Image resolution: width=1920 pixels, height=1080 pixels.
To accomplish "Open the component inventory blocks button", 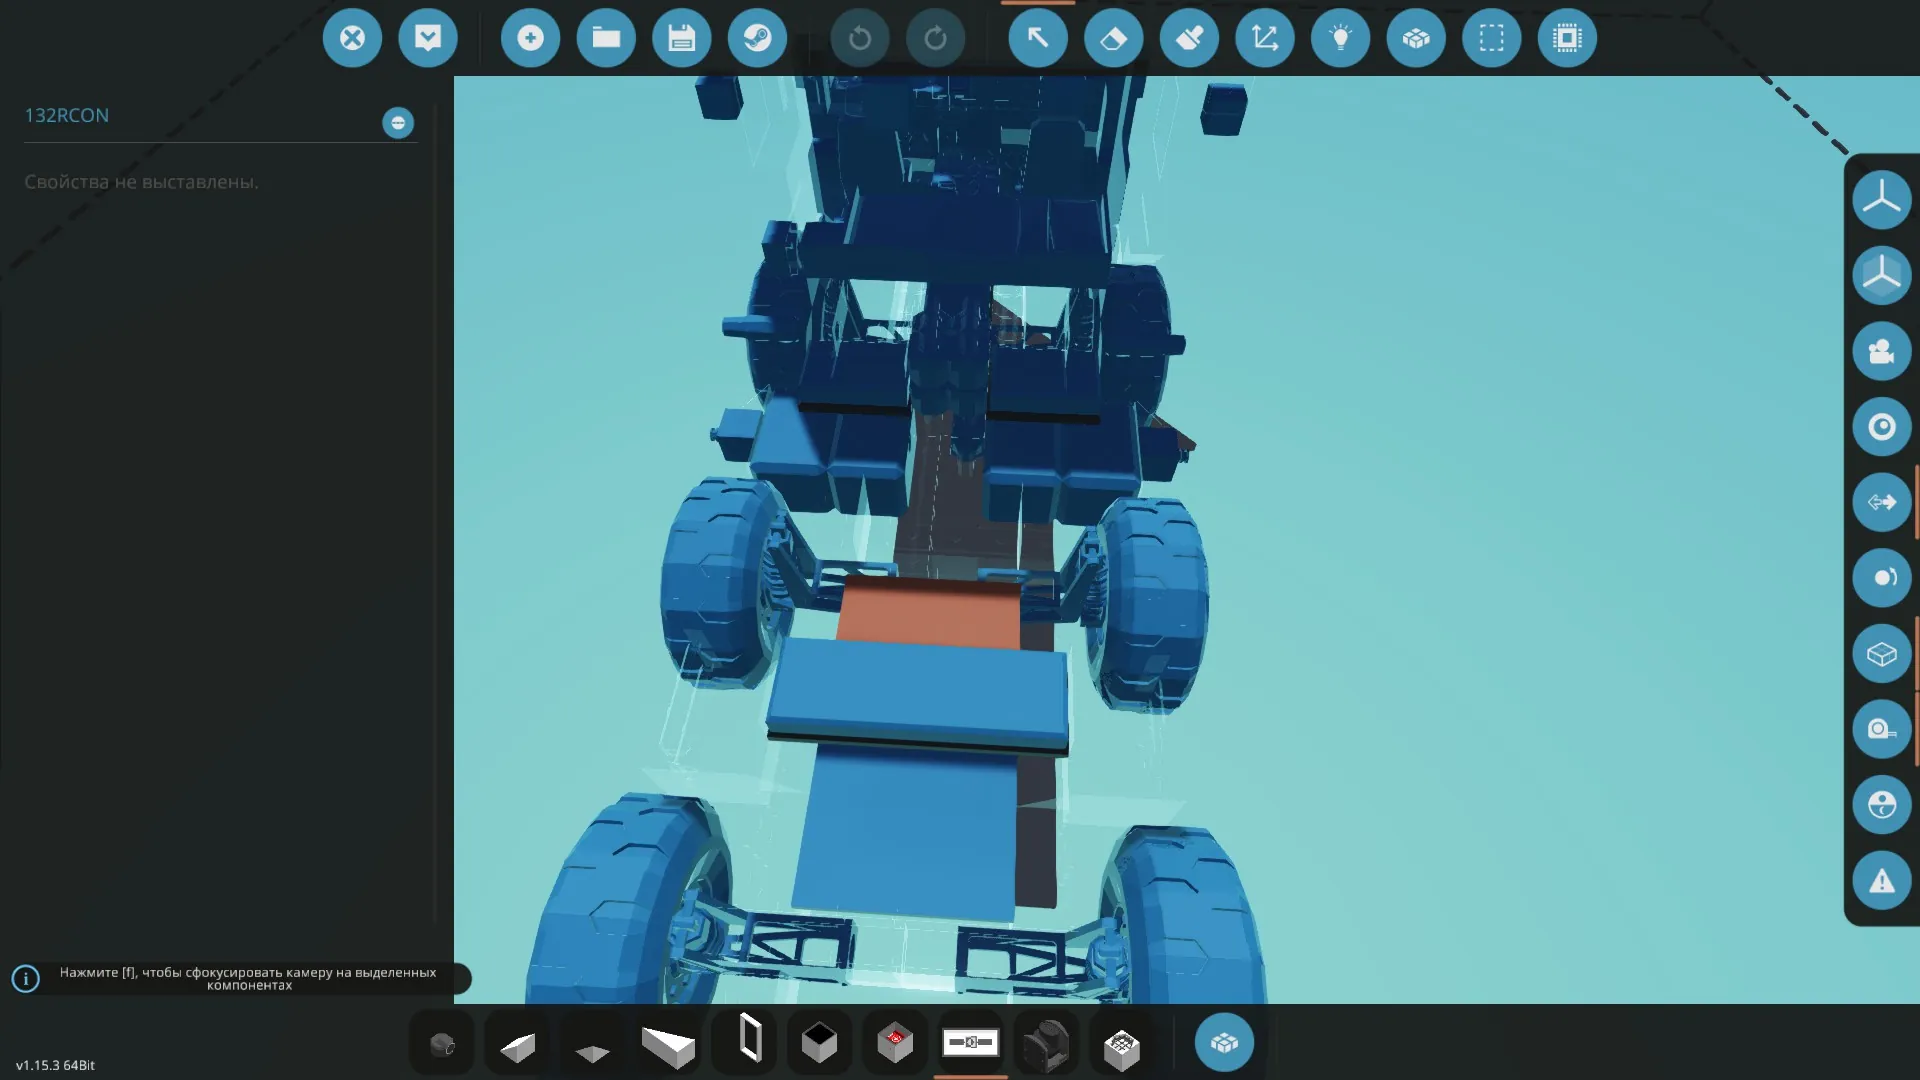I will [1224, 1043].
